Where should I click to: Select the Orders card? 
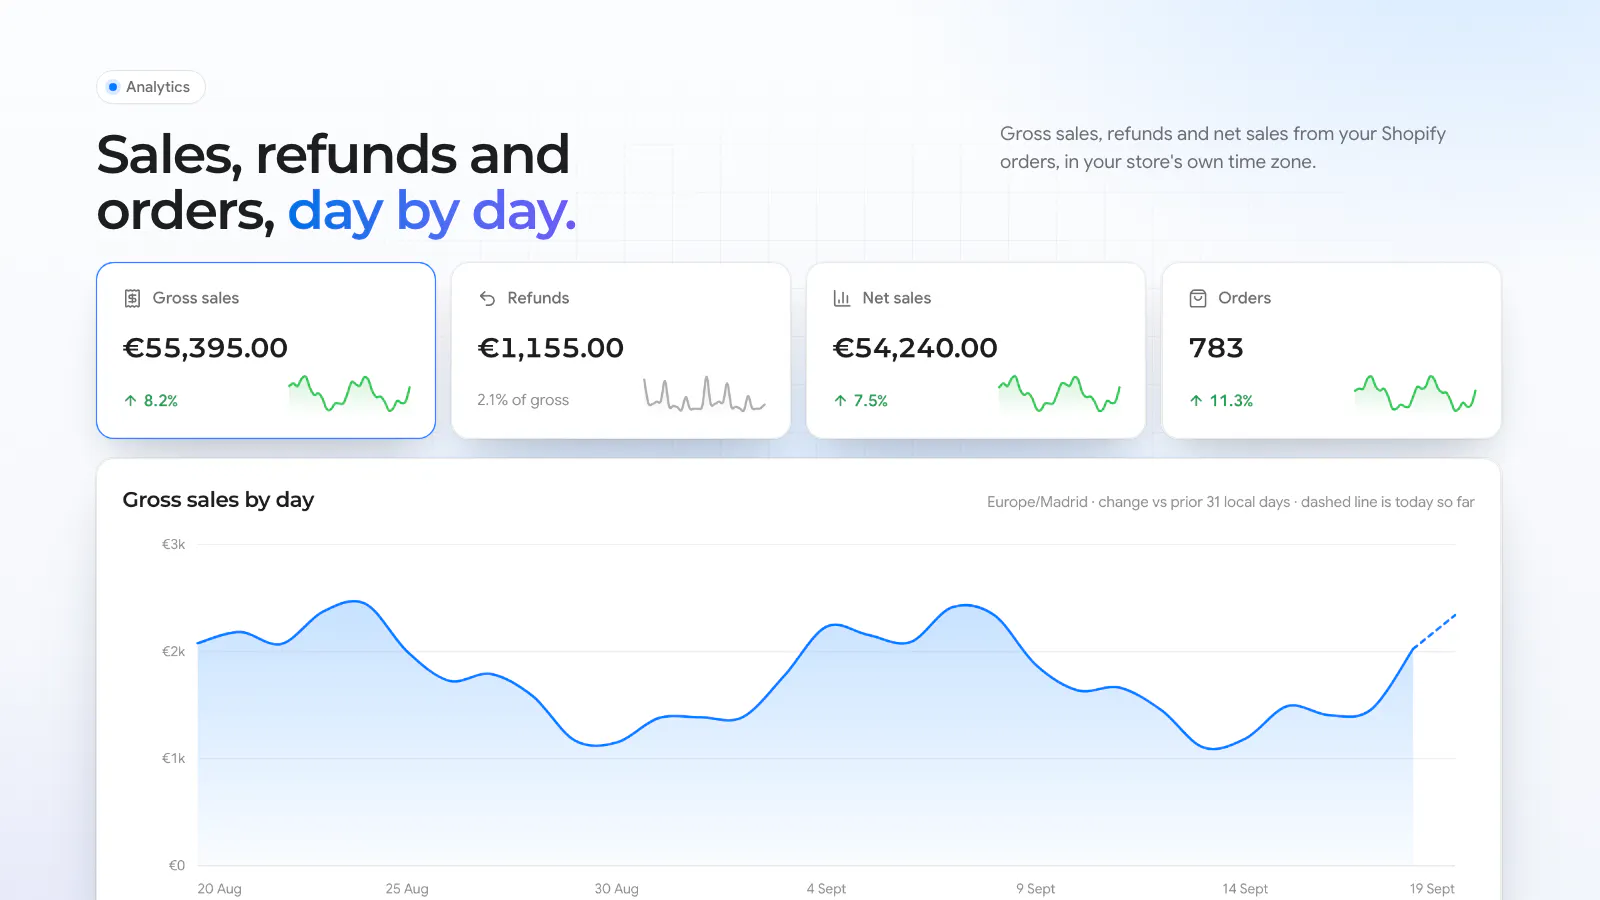(x=1331, y=350)
